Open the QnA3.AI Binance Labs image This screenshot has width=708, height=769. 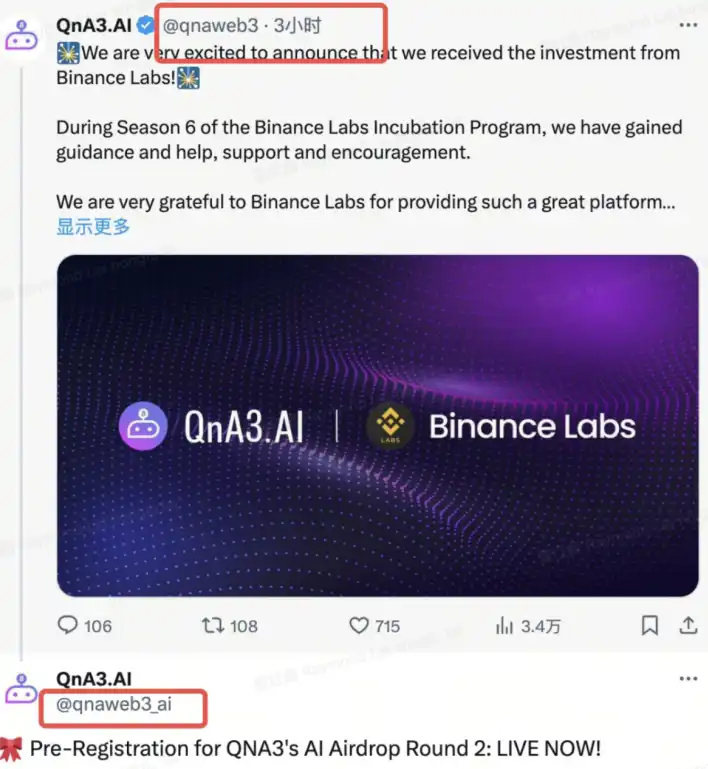377,425
